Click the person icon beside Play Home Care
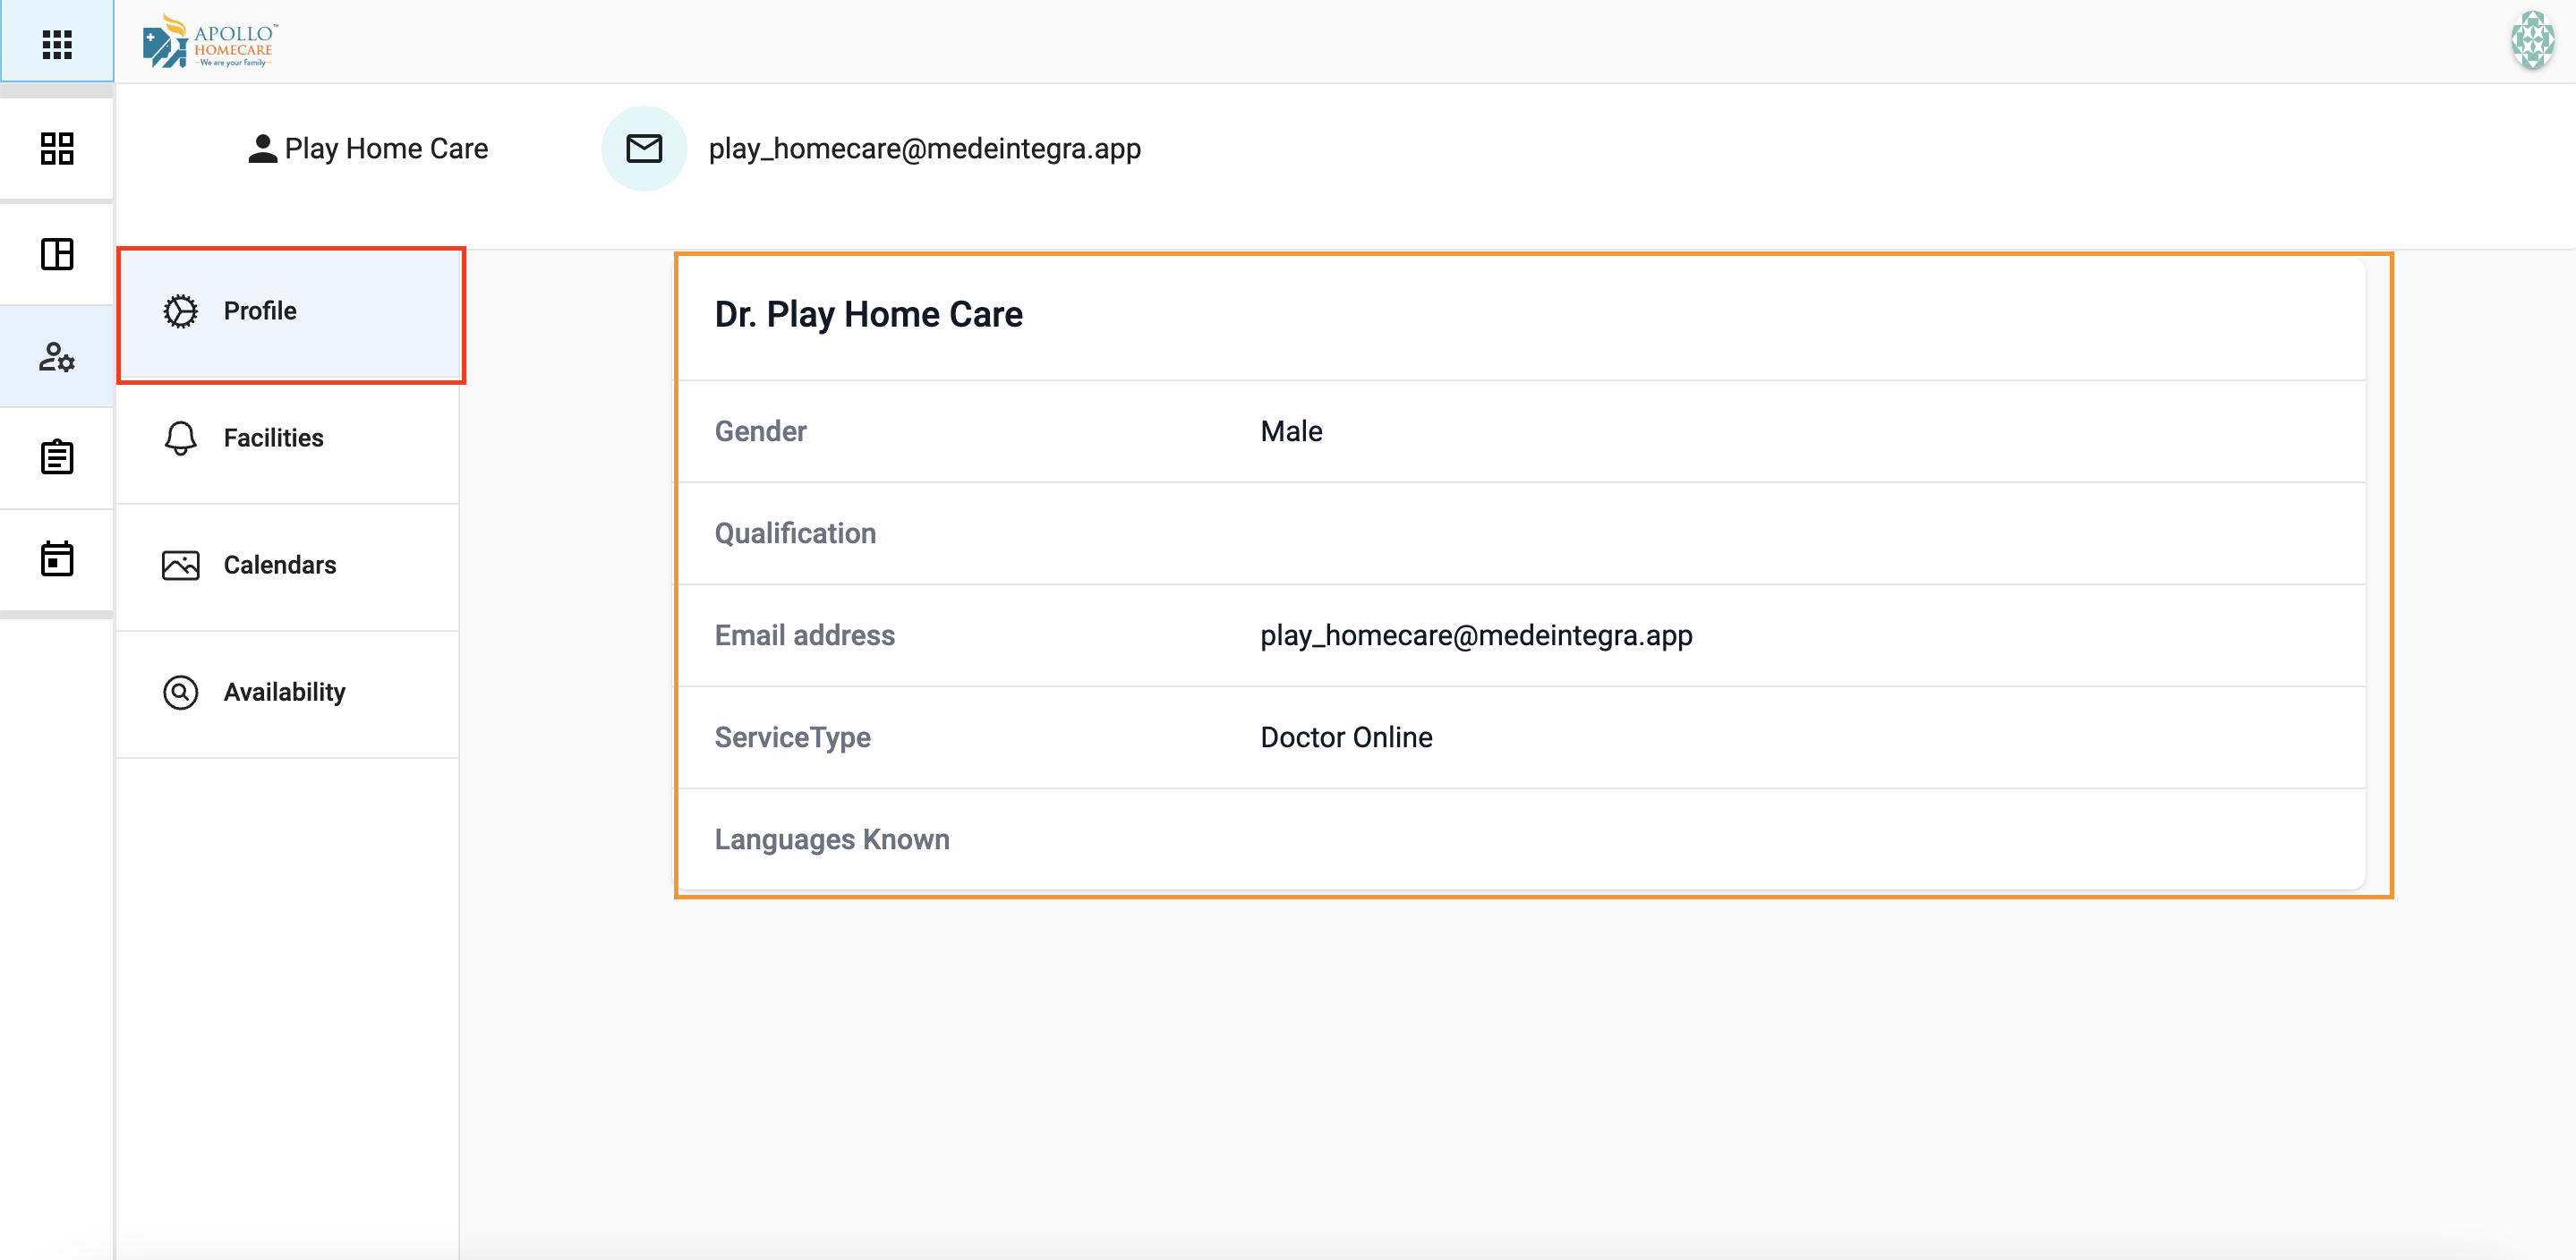Image resolution: width=2576 pixels, height=1260 pixels. (262, 149)
